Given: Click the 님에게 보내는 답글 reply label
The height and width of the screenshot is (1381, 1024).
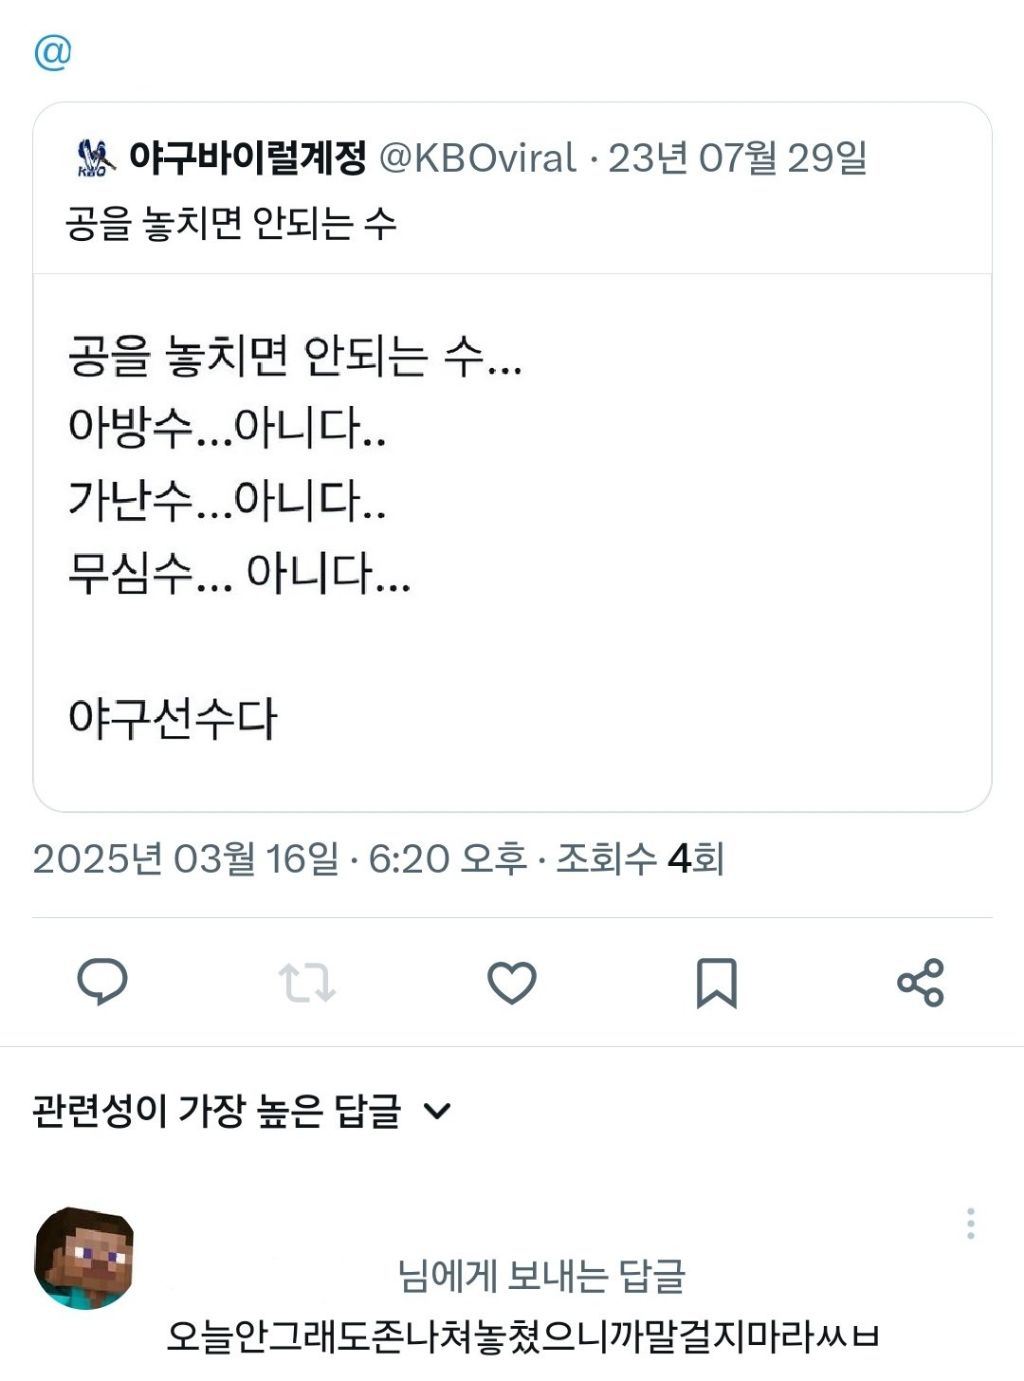Looking at the screenshot, I should [541, 1275].
